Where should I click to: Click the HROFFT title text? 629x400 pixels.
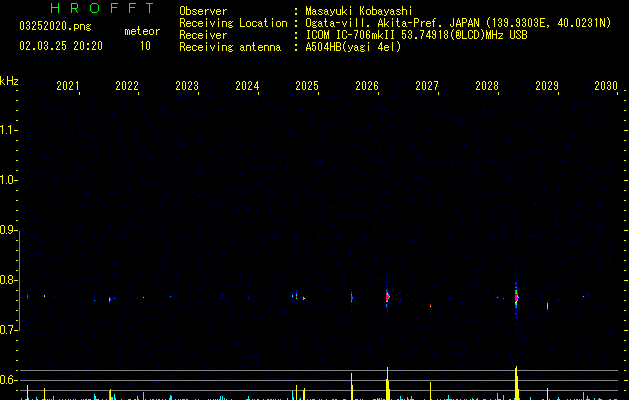coord(102,8)
